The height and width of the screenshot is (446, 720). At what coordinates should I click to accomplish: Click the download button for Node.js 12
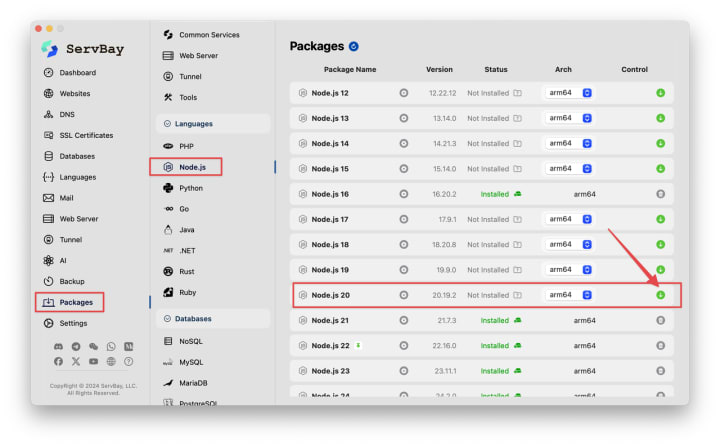tap(660, 93)
